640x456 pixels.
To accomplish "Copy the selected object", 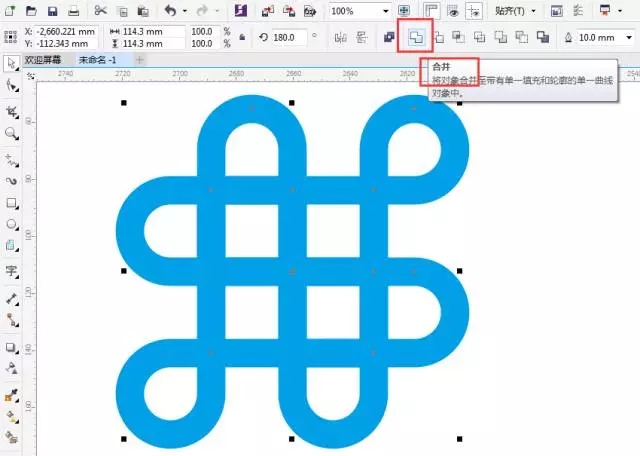I will (x=122, y=11).
